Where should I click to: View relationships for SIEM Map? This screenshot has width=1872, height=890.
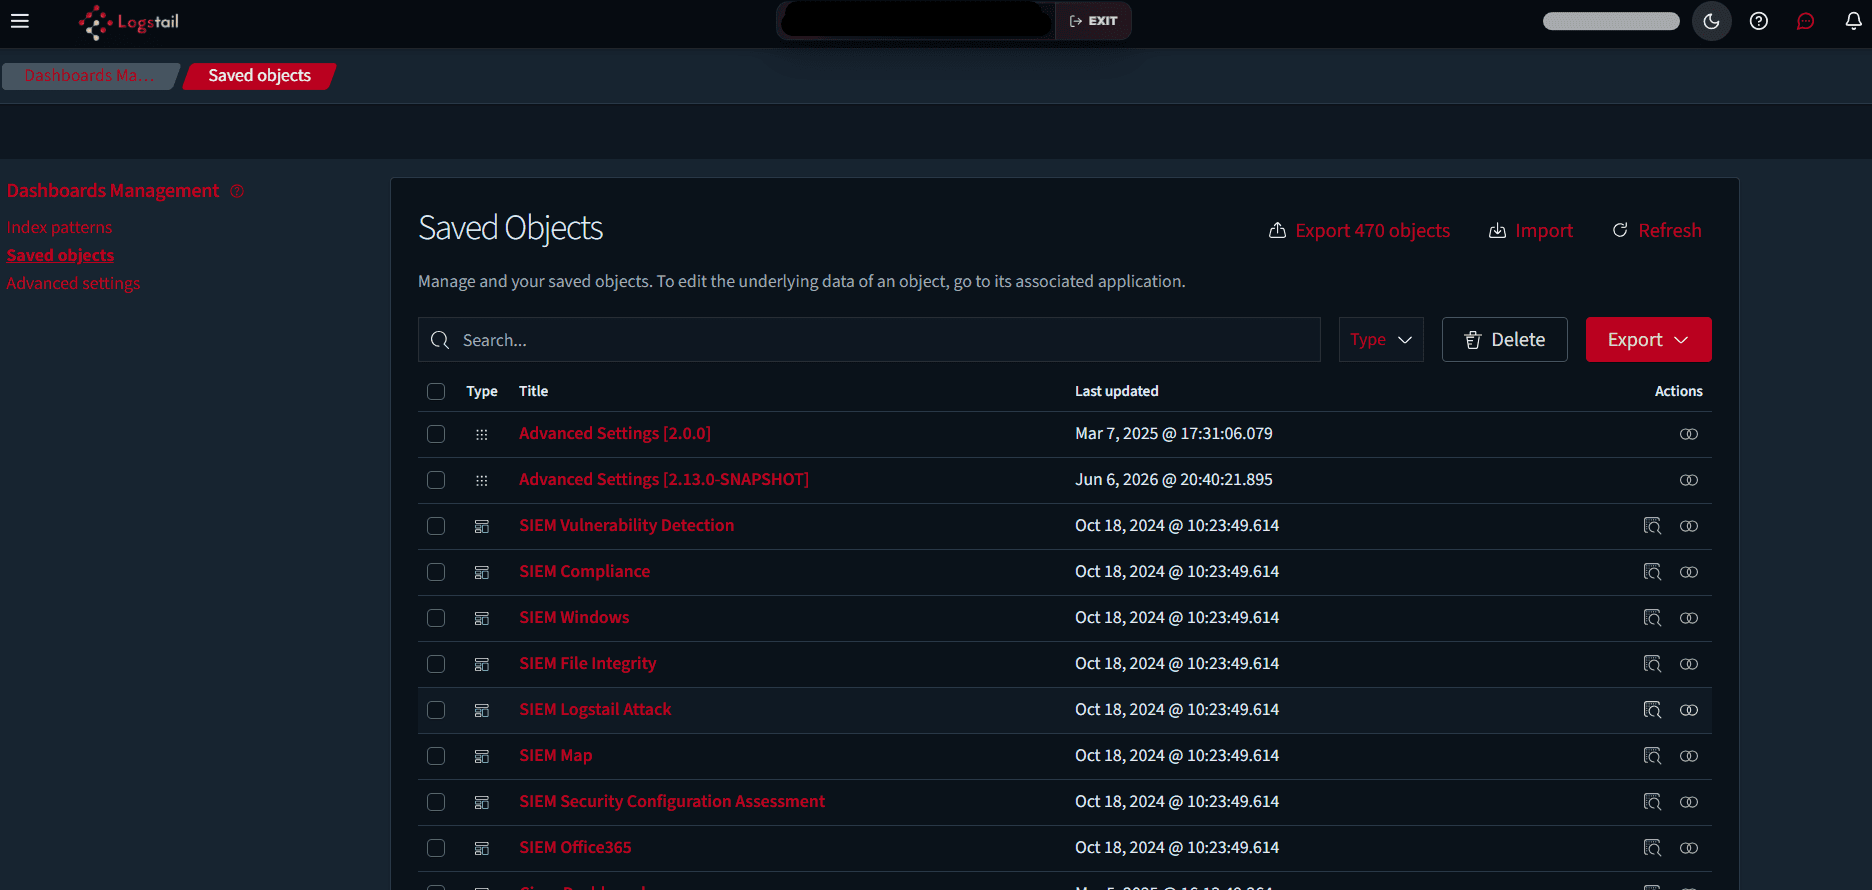1689,756
